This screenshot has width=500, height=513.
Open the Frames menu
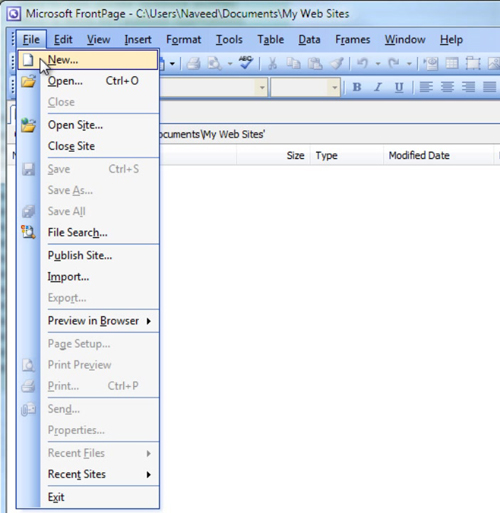coord(353,40)
